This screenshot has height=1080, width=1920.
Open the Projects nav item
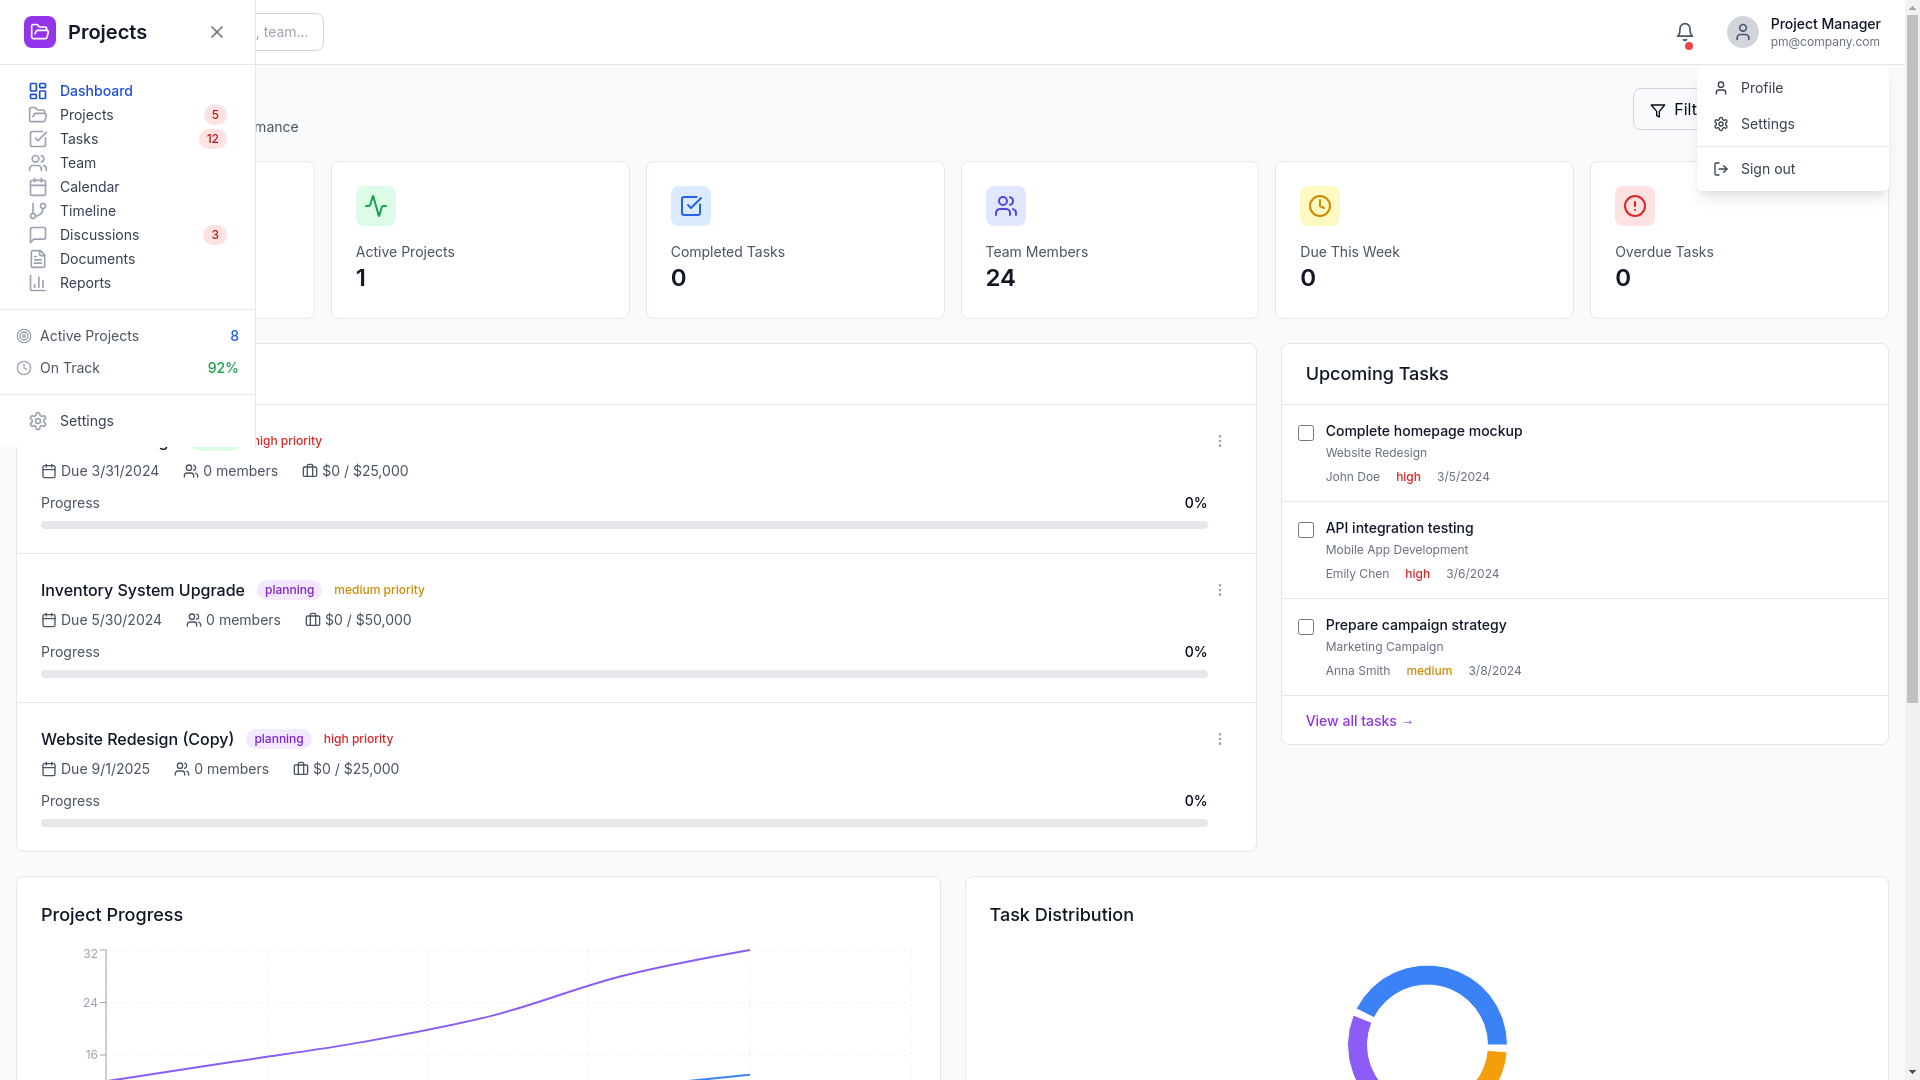pyautogui.click(x=128, y=115)
